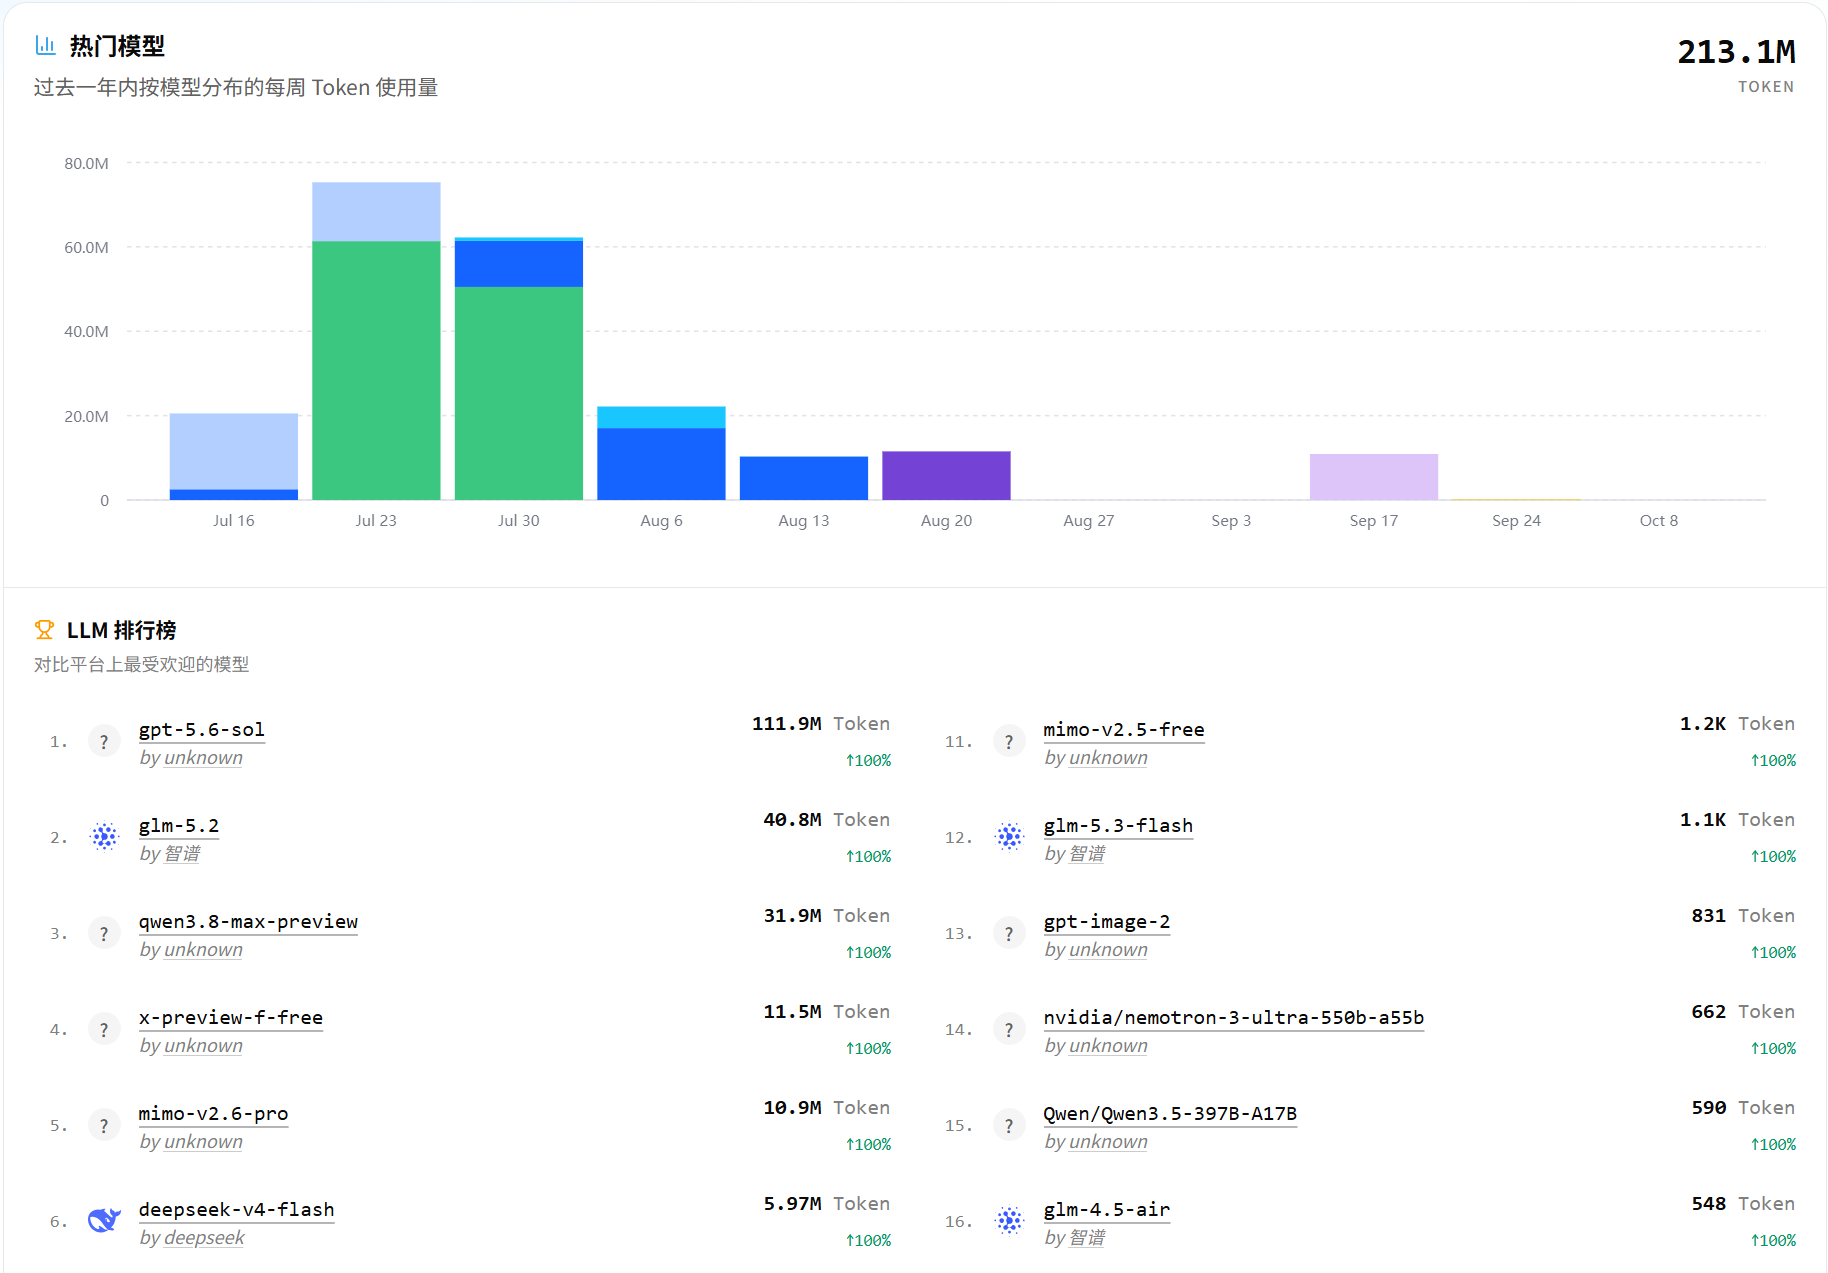Click the 111.9M Token value

786,723
